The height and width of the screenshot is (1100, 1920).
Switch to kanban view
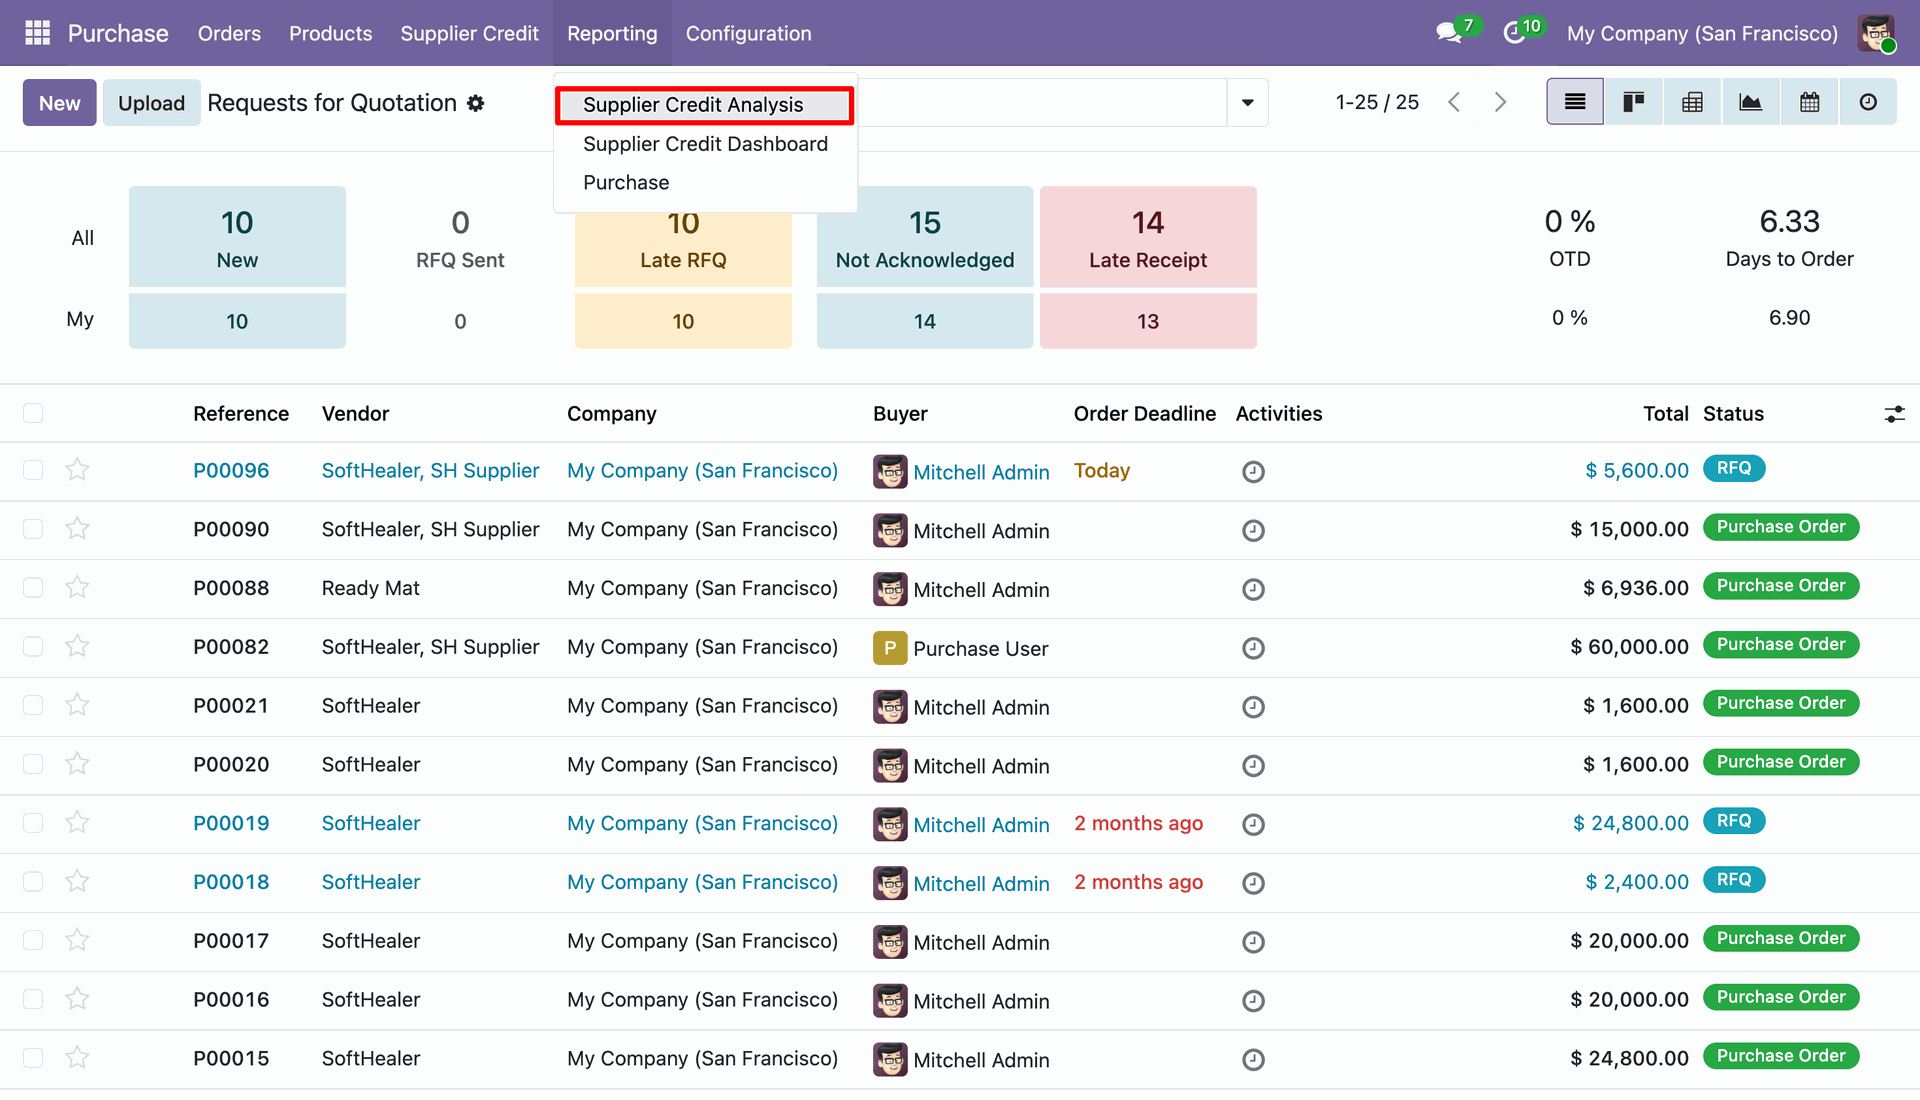[1634, 102]
